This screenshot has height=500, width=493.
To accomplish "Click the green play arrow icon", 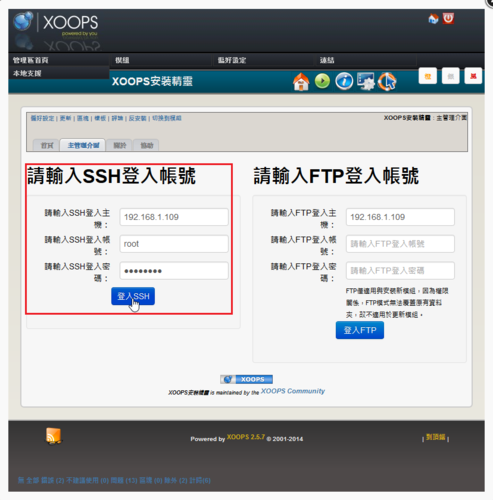I will tap(322, 81).
